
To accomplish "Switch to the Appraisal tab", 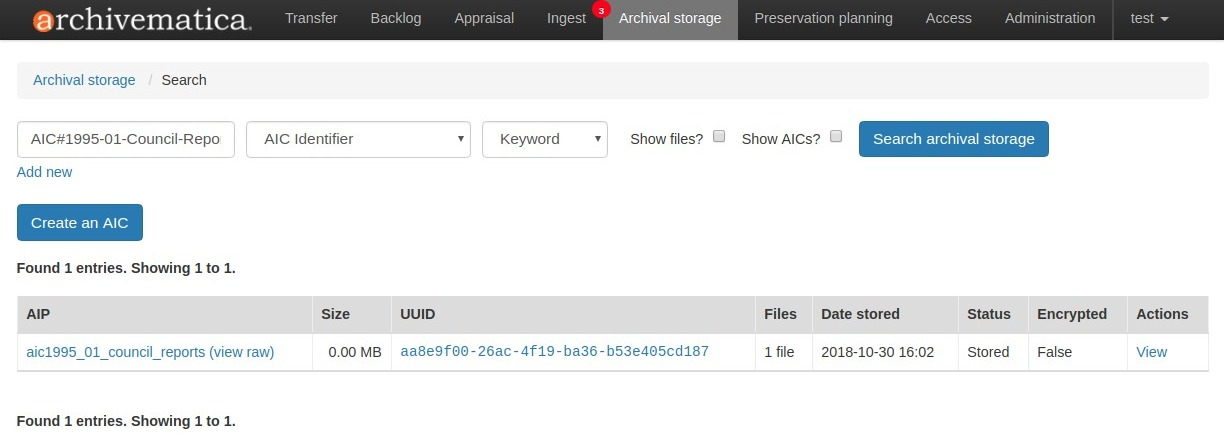I will point(484,18).
